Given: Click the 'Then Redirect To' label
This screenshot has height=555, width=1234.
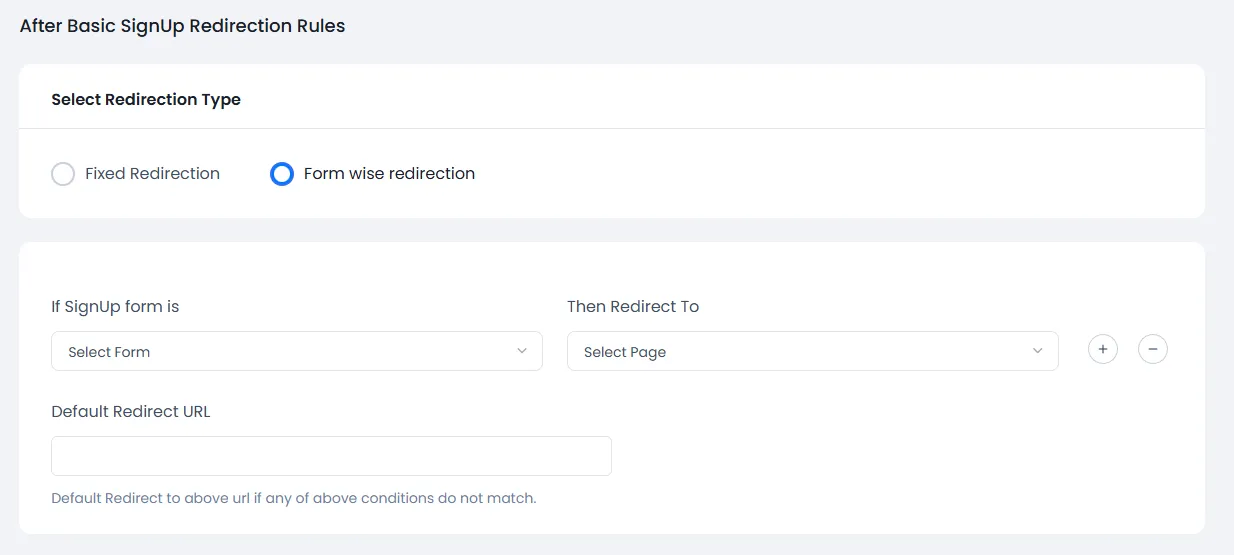Looking at the screenshot, I should click(x=633, y=307).
